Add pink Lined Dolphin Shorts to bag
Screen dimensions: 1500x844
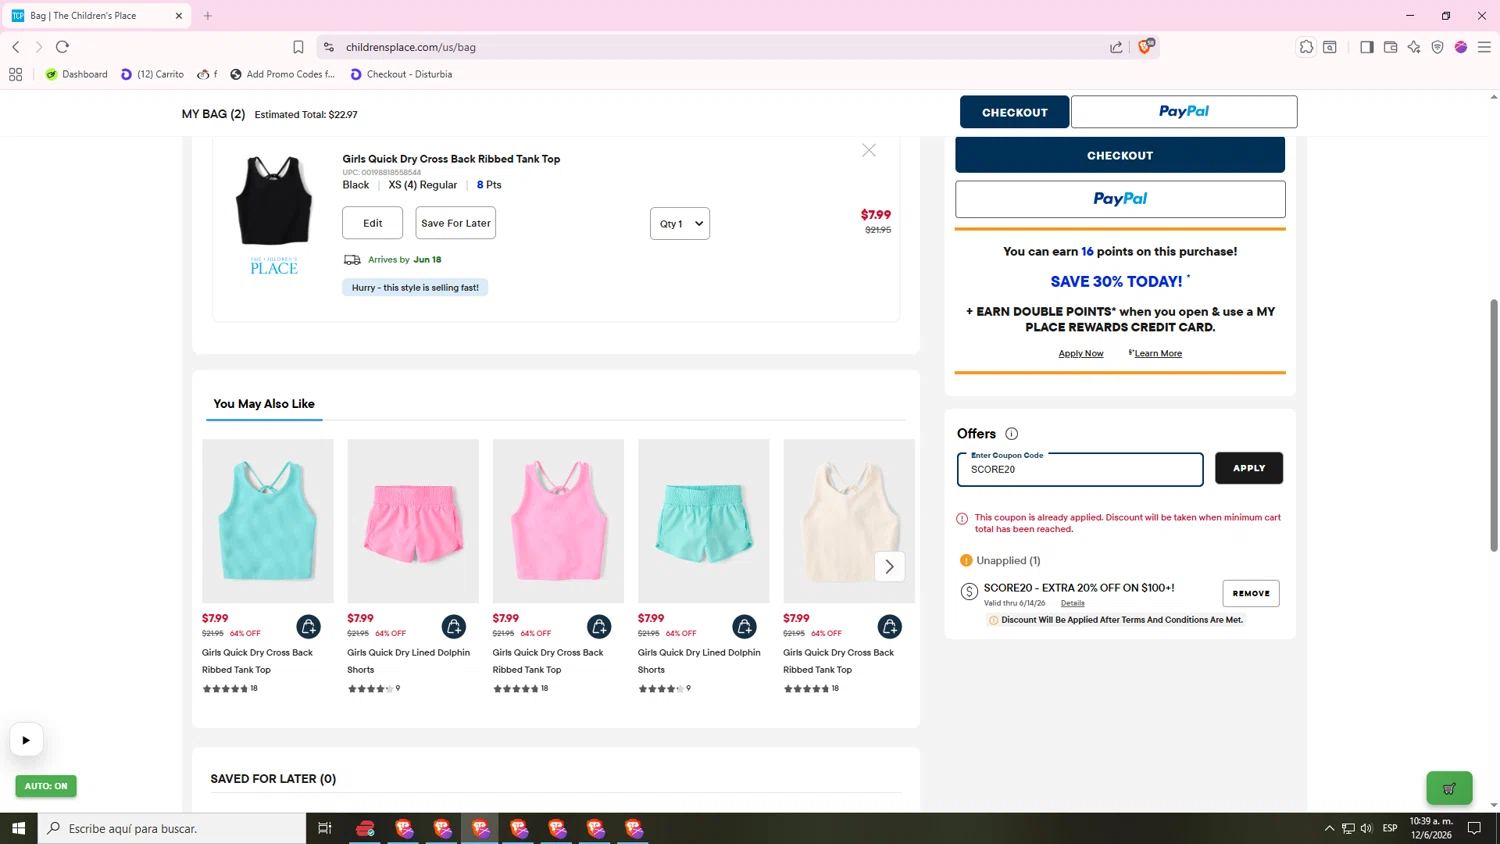pos(454,626)
